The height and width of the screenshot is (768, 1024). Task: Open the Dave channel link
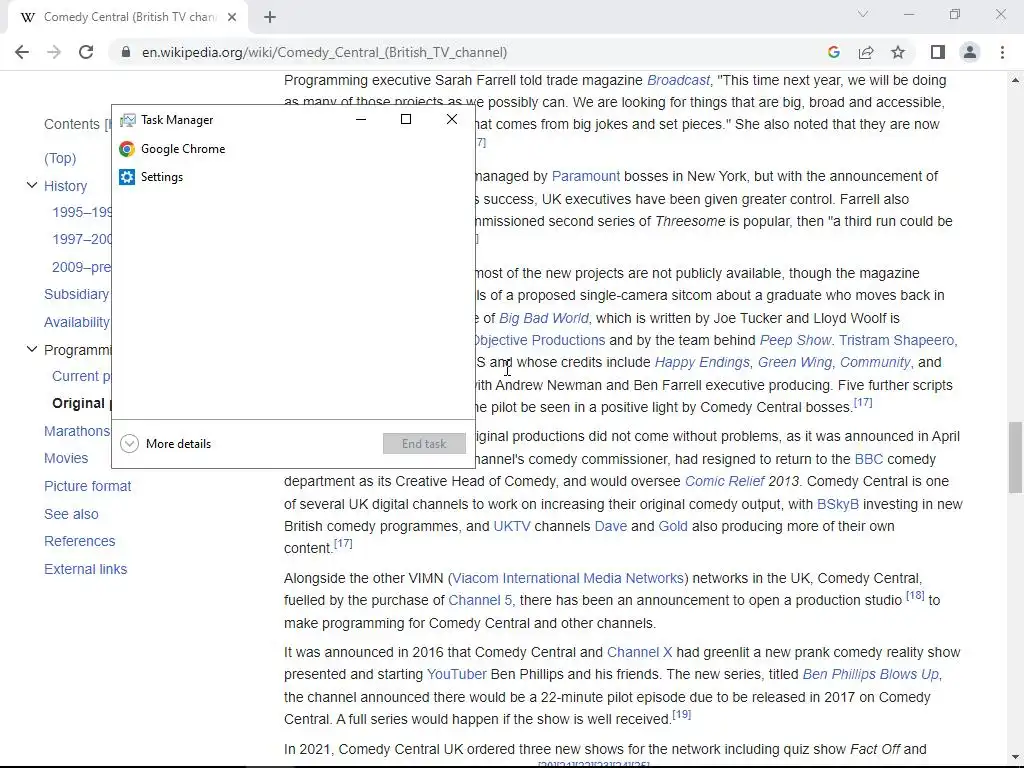(x=611, y=526)
